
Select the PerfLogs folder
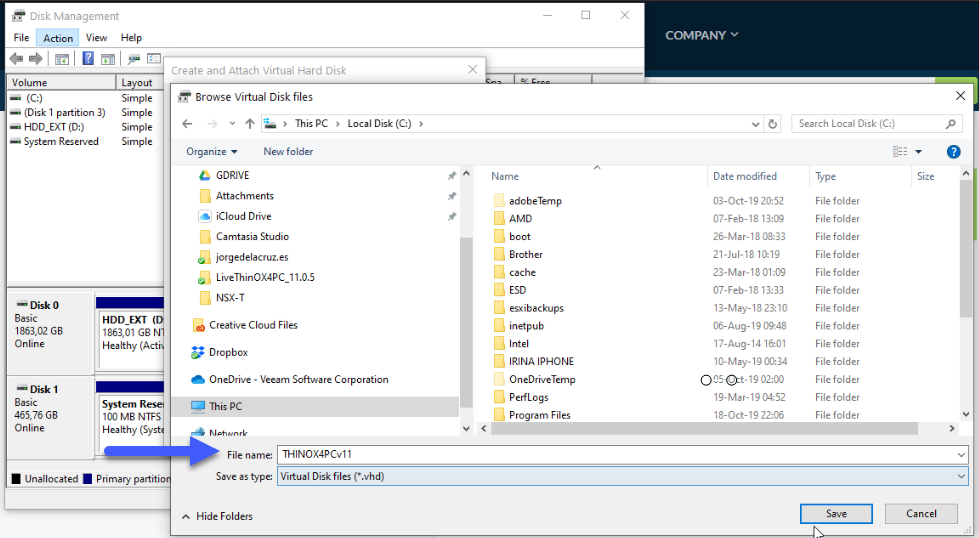point(529,397)
